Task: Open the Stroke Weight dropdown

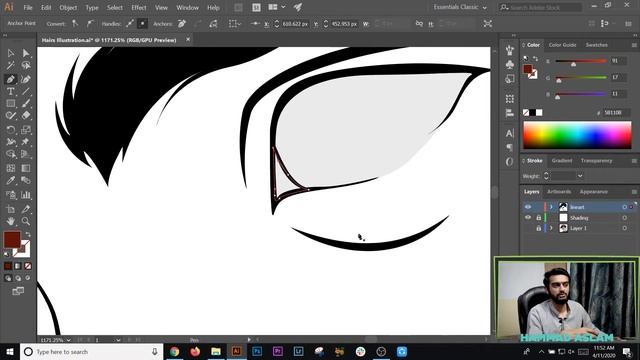Action: point(580,176)
